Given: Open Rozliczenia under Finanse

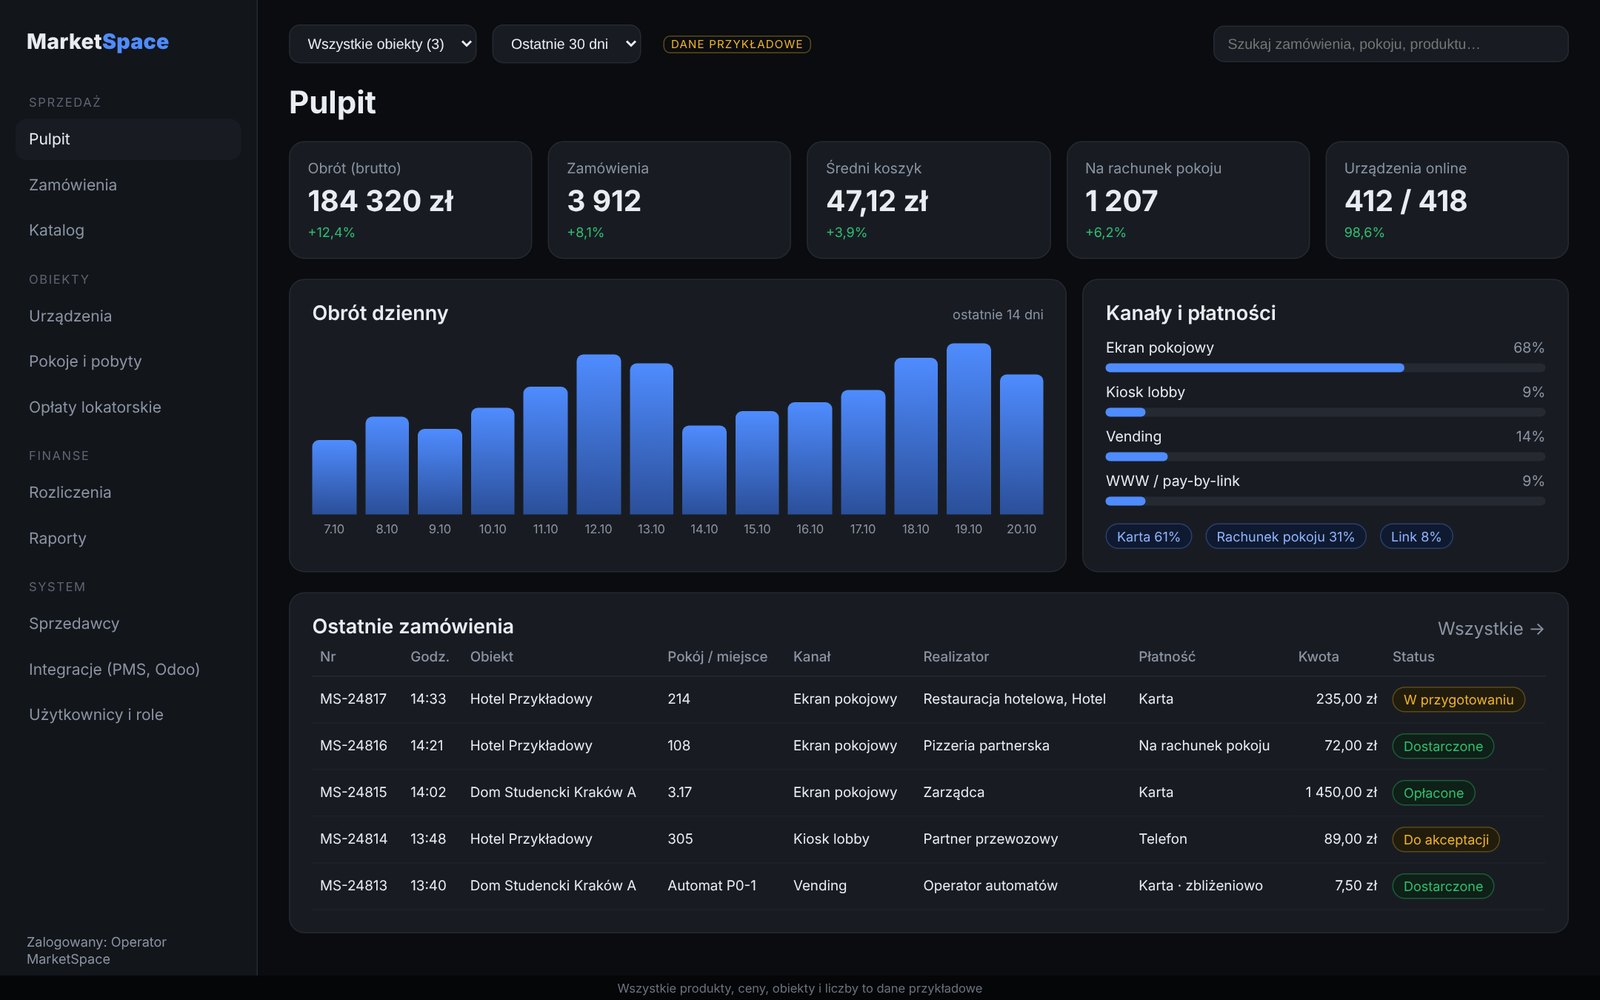Looking at the screenshot, I should [x=128, y=492].
